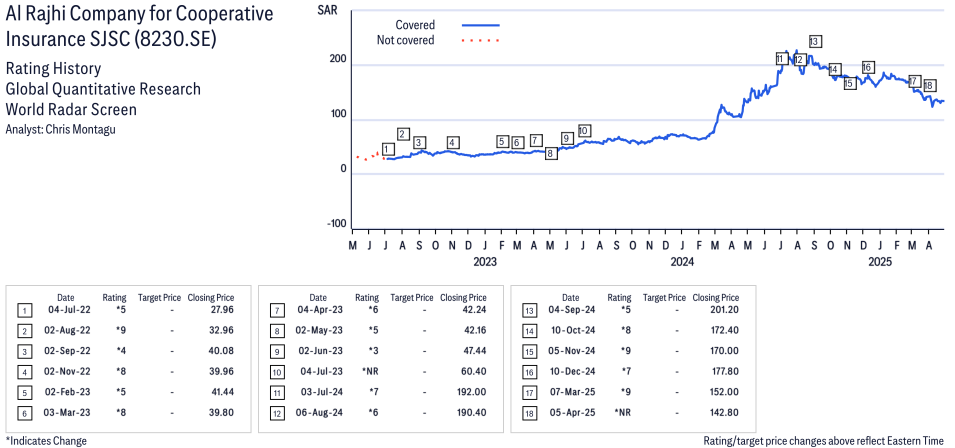Click the 200 y-axis label

pos(338,59)
